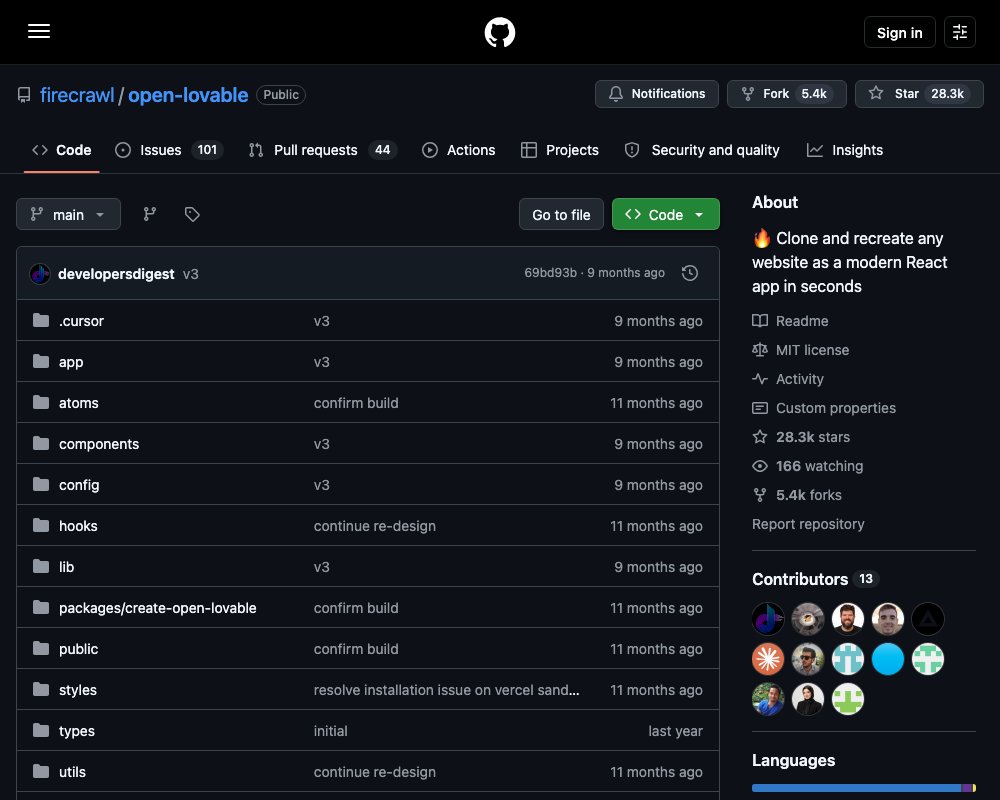Viewport: 1000px width, 800px height.
Task: Open the Security and quality tab
Action: [702, 150]
